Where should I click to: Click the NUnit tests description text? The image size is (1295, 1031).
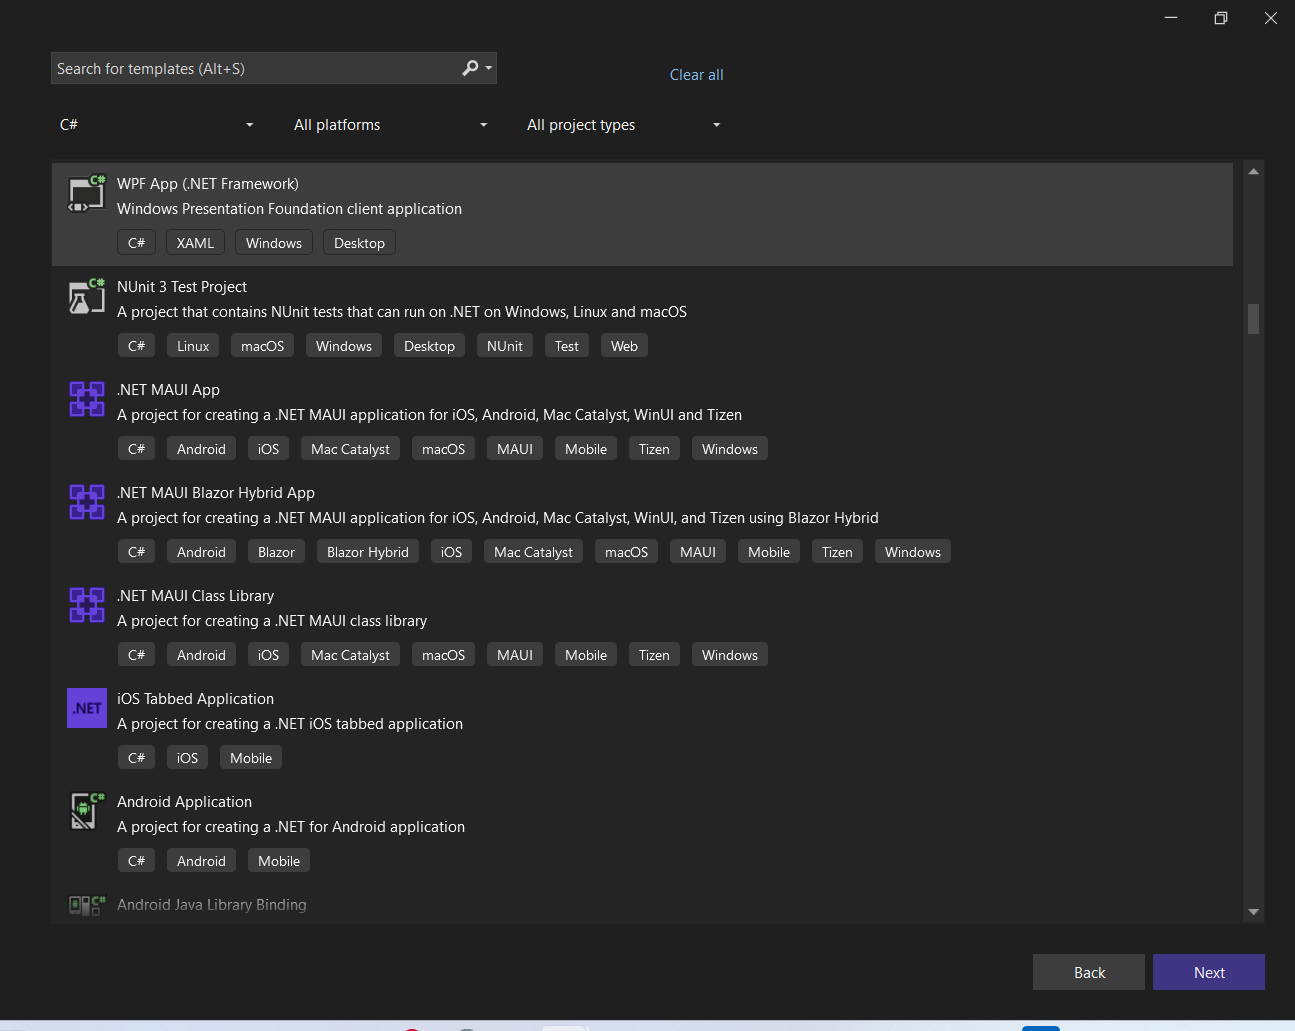click(x=402, y=312)
